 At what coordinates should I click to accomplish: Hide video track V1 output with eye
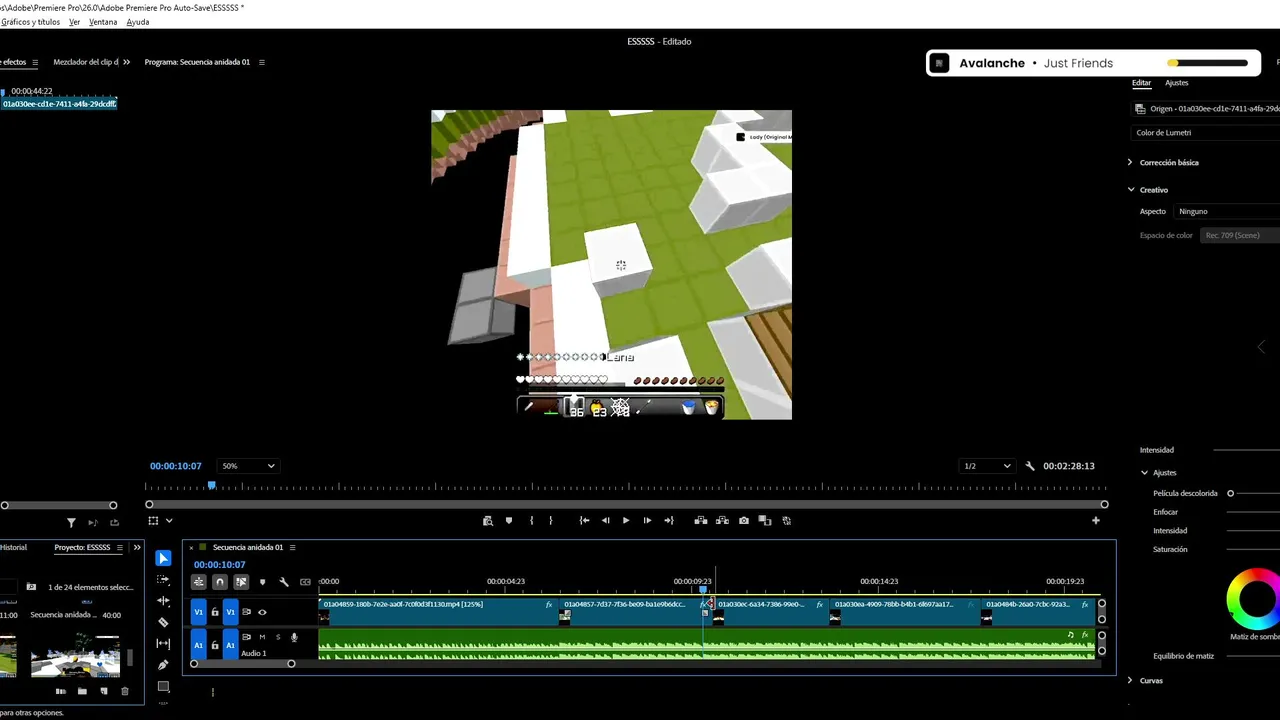262,612
